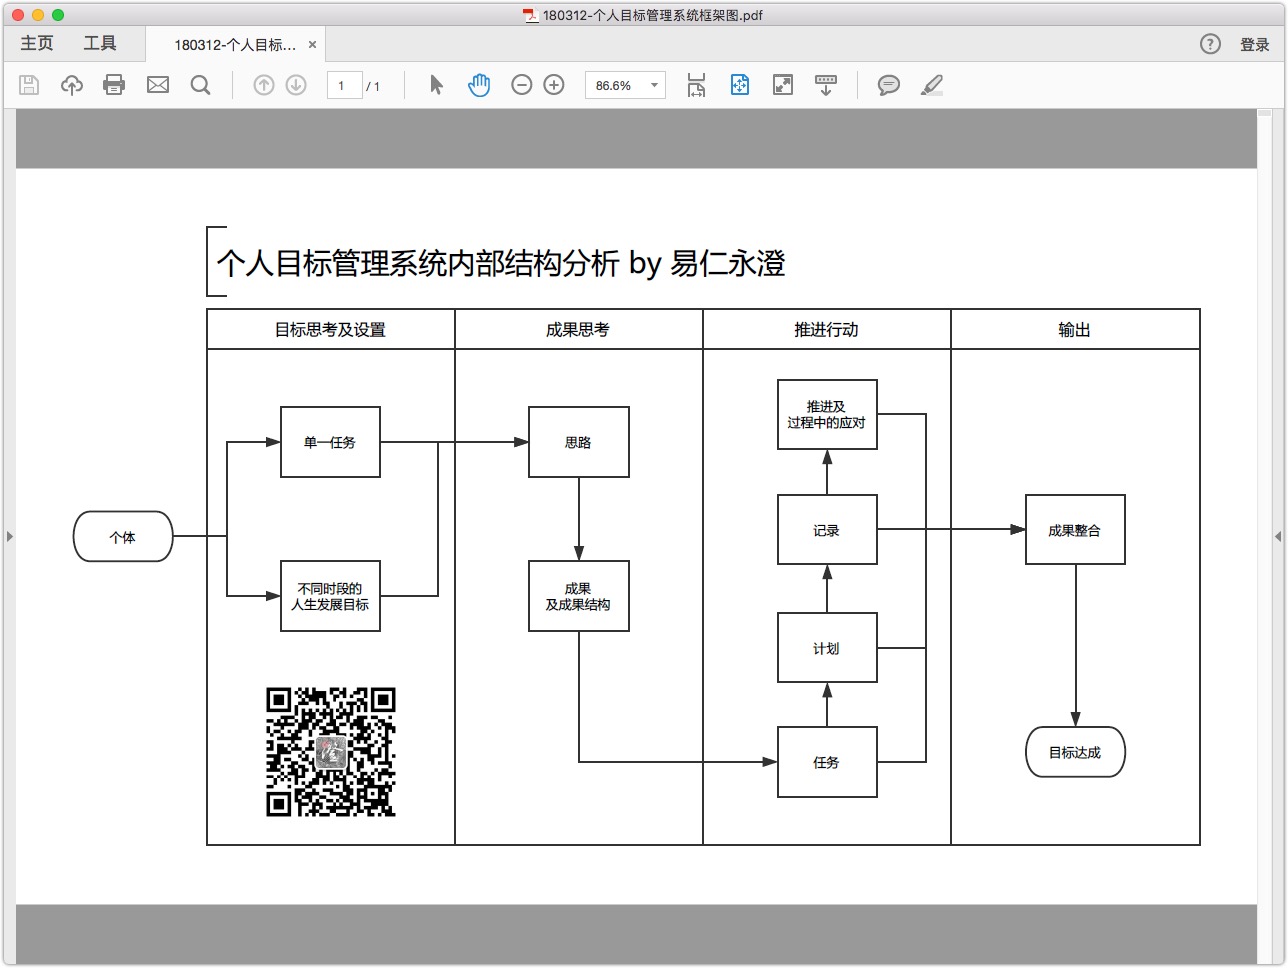Switch to the 主页 tab
Image resolution: width=1288 pixels, height=968 pixels.
click(37, 43)
